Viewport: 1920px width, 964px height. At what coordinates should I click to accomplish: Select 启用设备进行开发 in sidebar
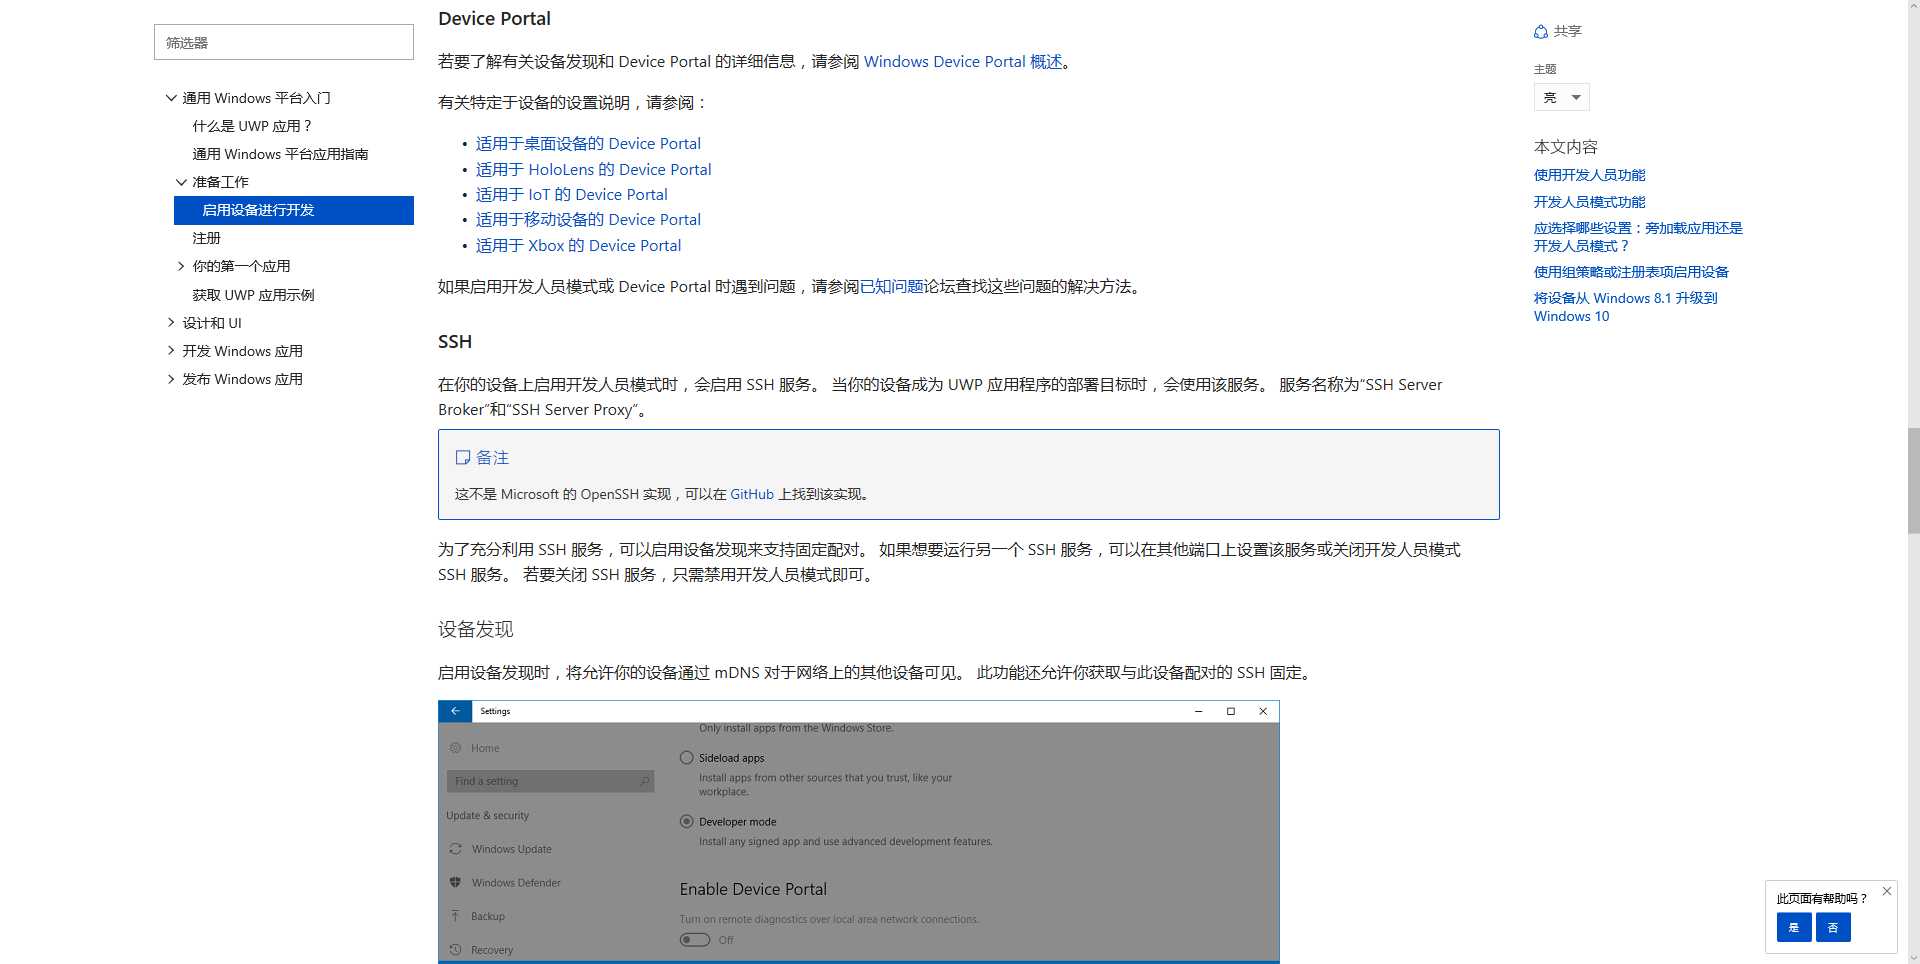pos(294,210)
